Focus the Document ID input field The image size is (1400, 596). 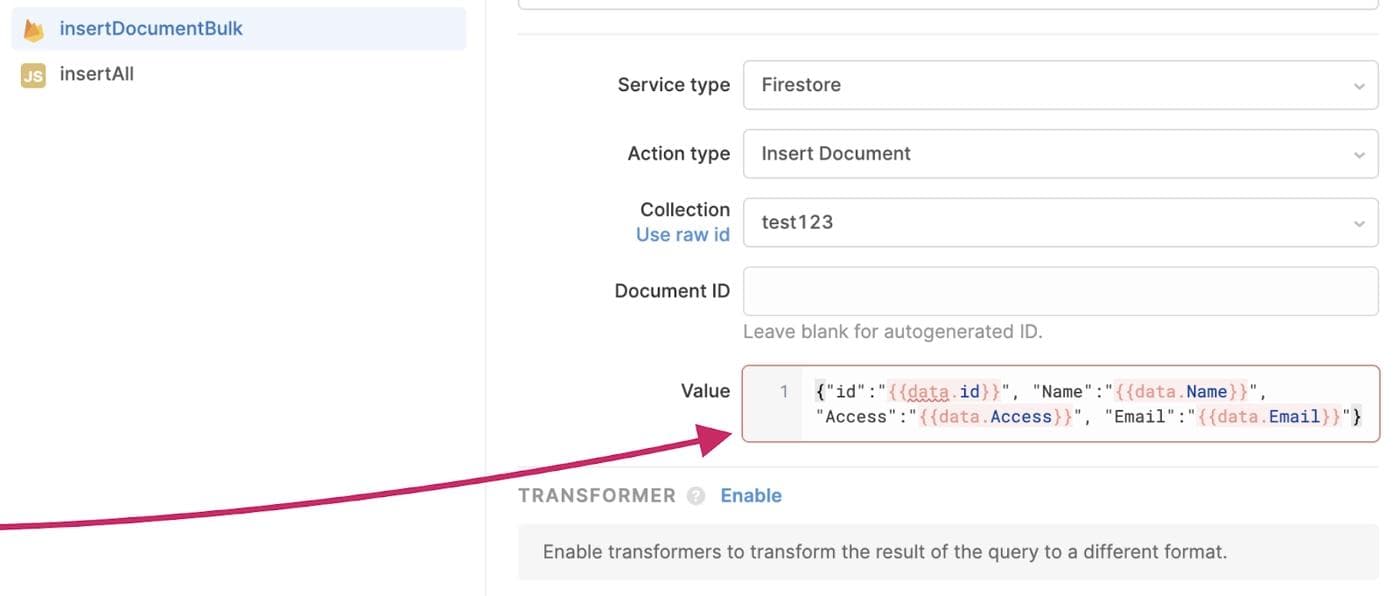[x=1060, y=292]
